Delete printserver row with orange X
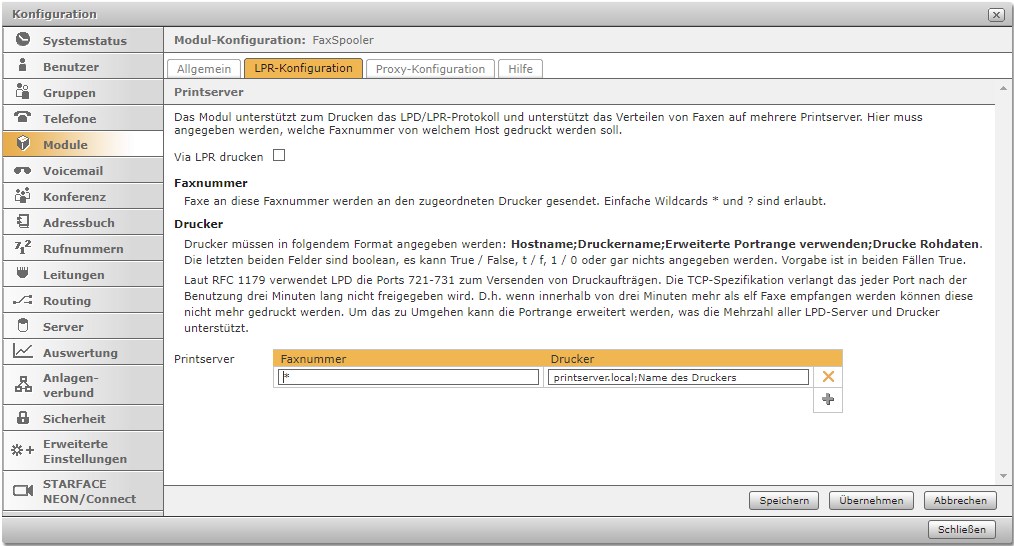This screenshot has width=1014, height=546. [x=827, y=377]
